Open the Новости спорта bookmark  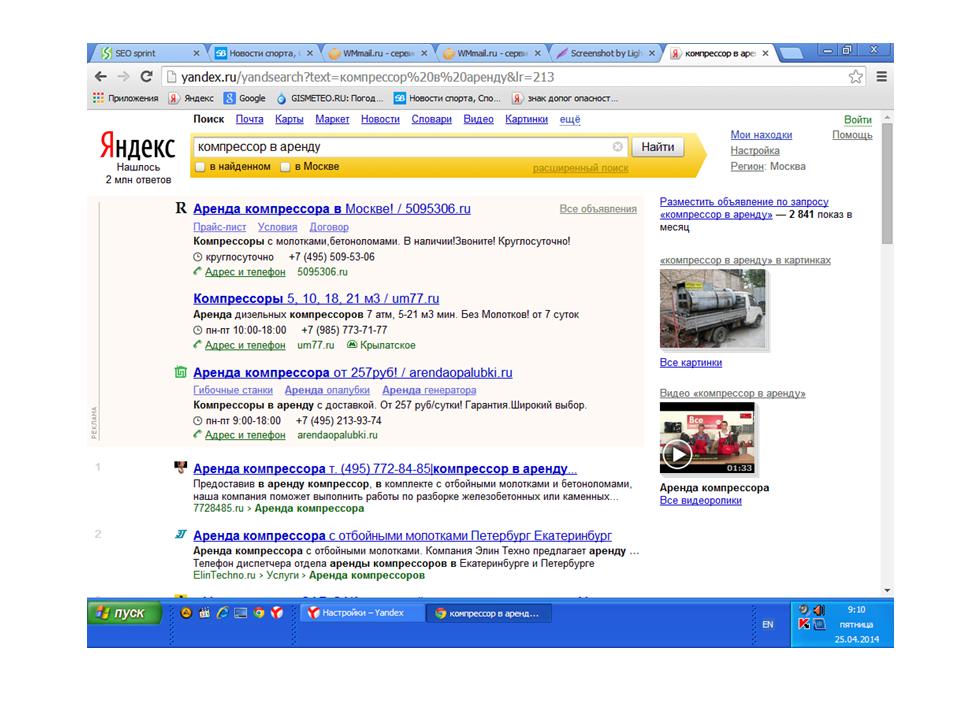[447, 98]
